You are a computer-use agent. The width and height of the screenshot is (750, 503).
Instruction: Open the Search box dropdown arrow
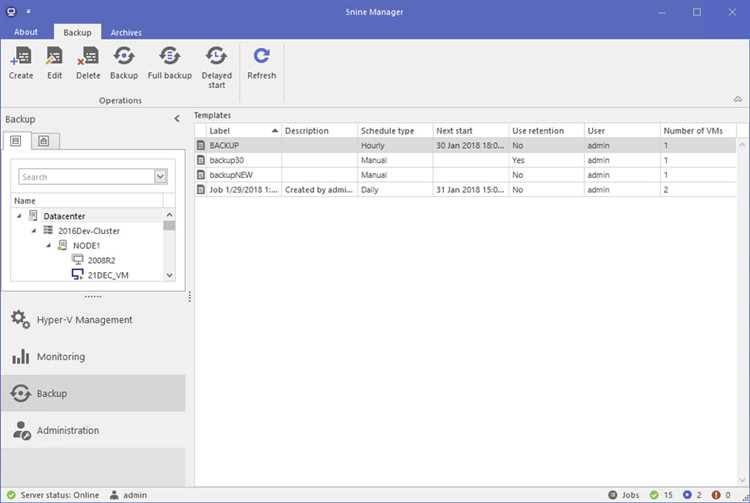[x=161, y=177]
